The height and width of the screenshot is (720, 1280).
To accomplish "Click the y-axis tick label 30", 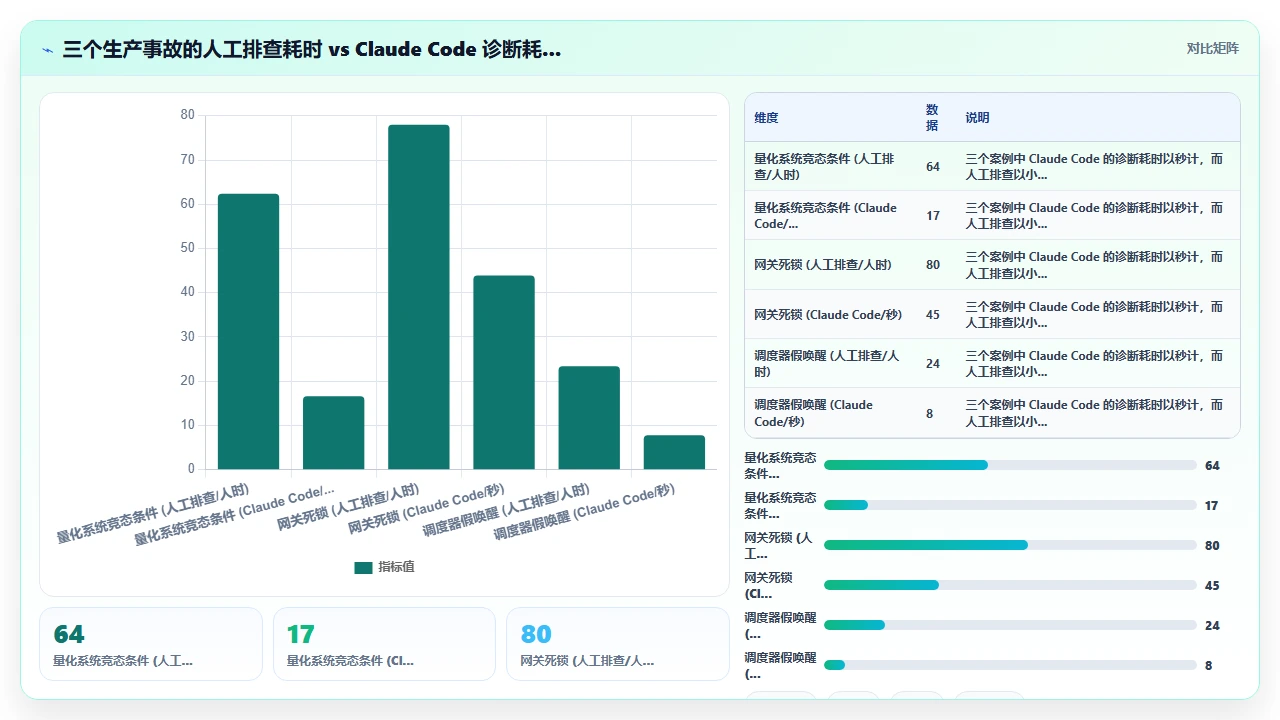I will [187, 336].
